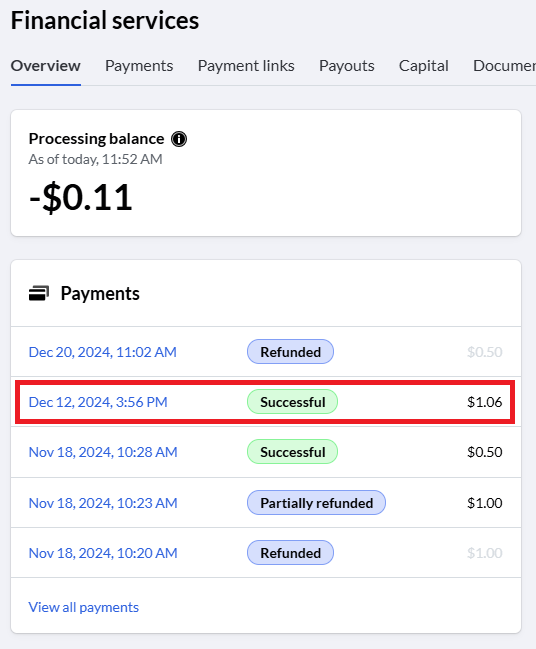Viewport: 536px width, 649px height.
Task: Open the Nov 18, 2024, 10:20 AM payment
Action: click(103, 553)
